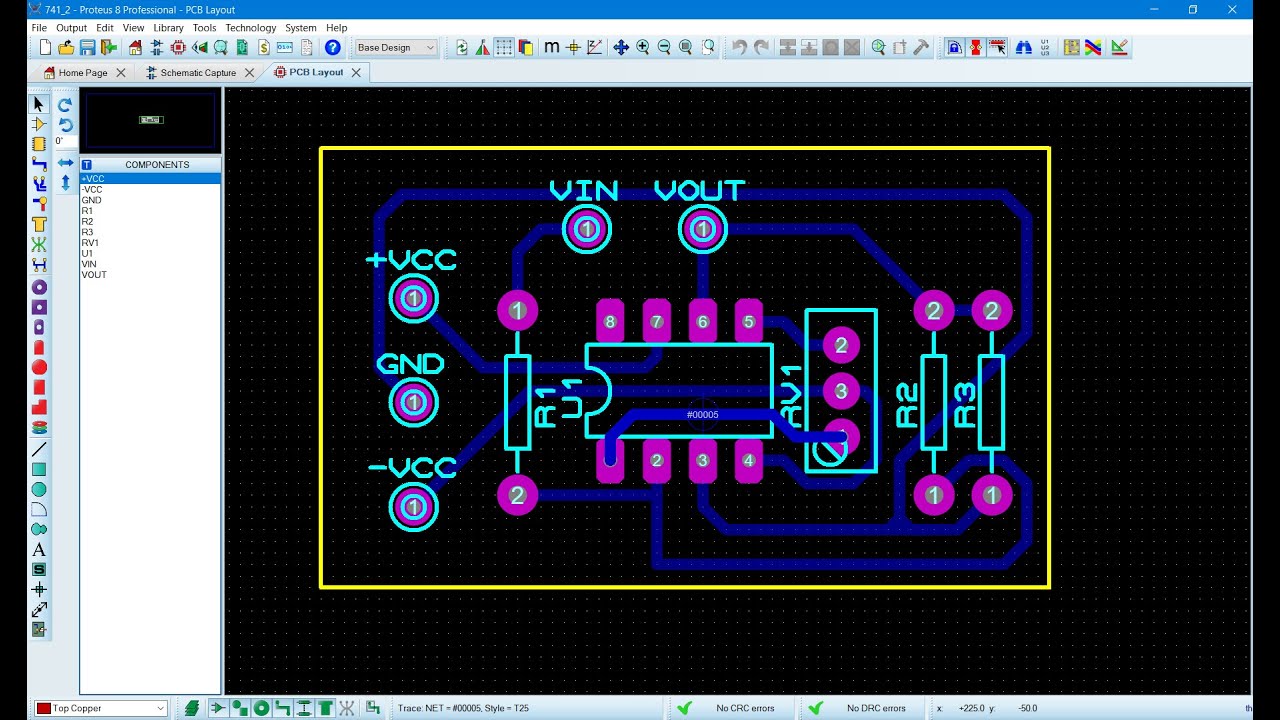Select the Dimension Mode tool
Viewport: 1280px width, 720px height.
39,609
